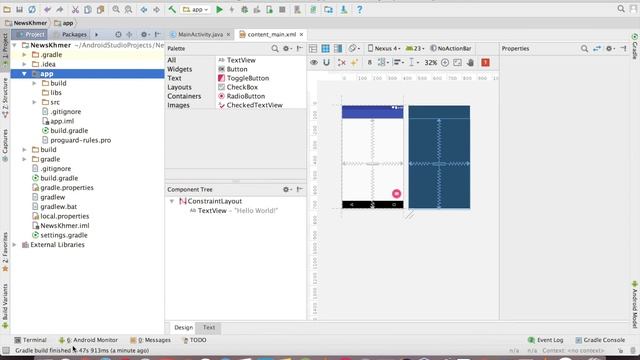Open the TODO tool window
Viewport: 640px width, 360px height.
click(x=194, y=340)
